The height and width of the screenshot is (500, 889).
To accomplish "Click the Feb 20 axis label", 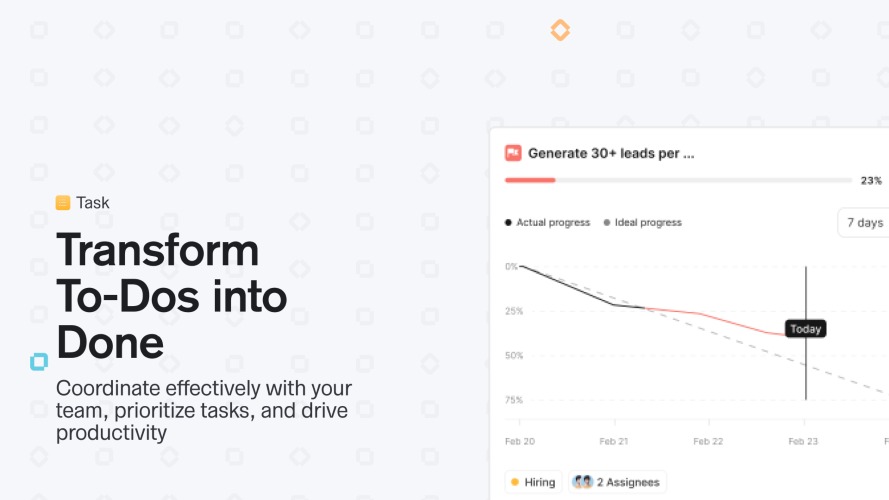I will pos(520,441).
